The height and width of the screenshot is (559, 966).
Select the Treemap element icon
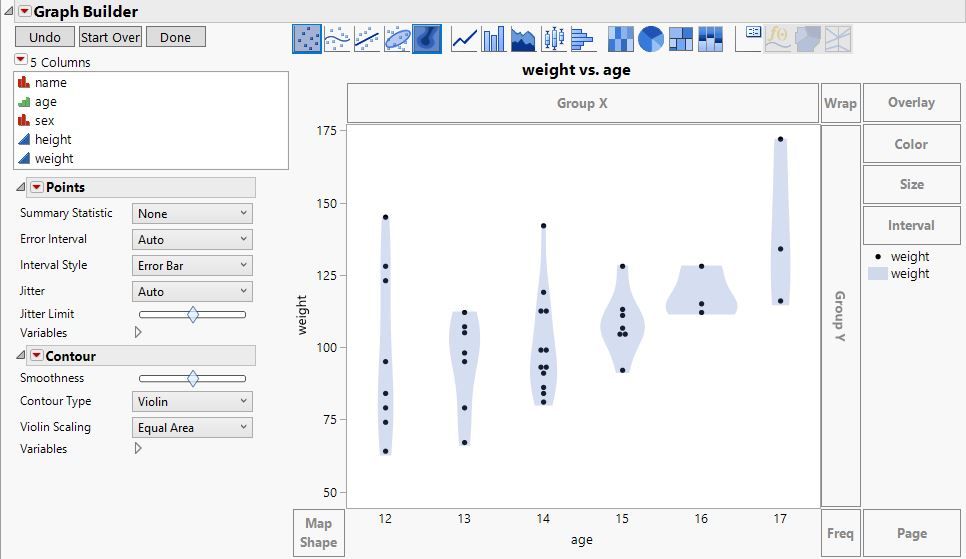pos(681,39)
